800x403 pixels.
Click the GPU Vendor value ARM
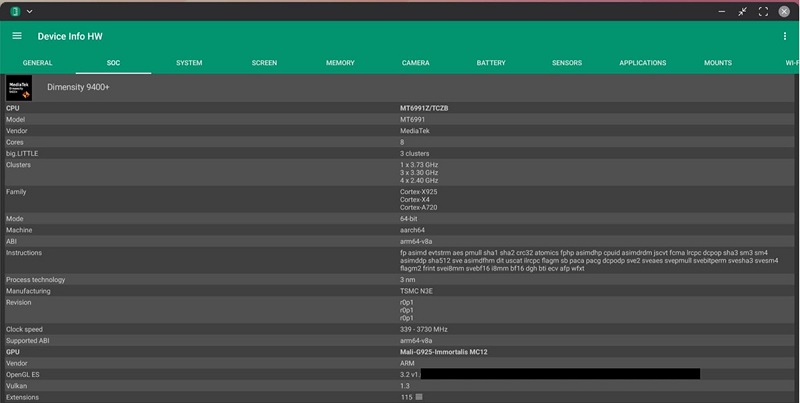[x=407, y=363]
